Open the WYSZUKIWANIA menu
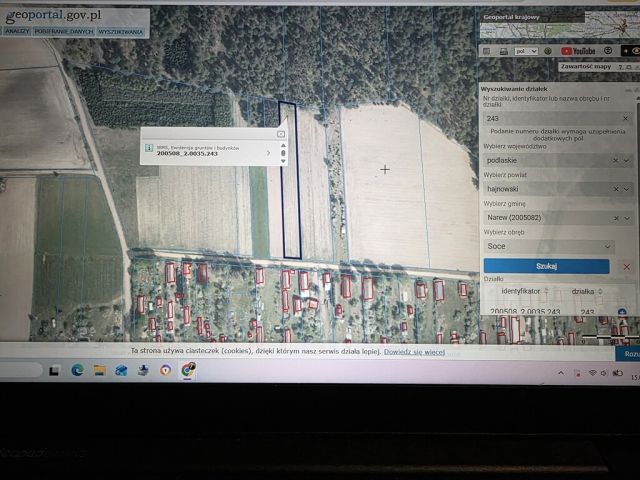This screenshot has height=480, width=640. coord(120,32)
